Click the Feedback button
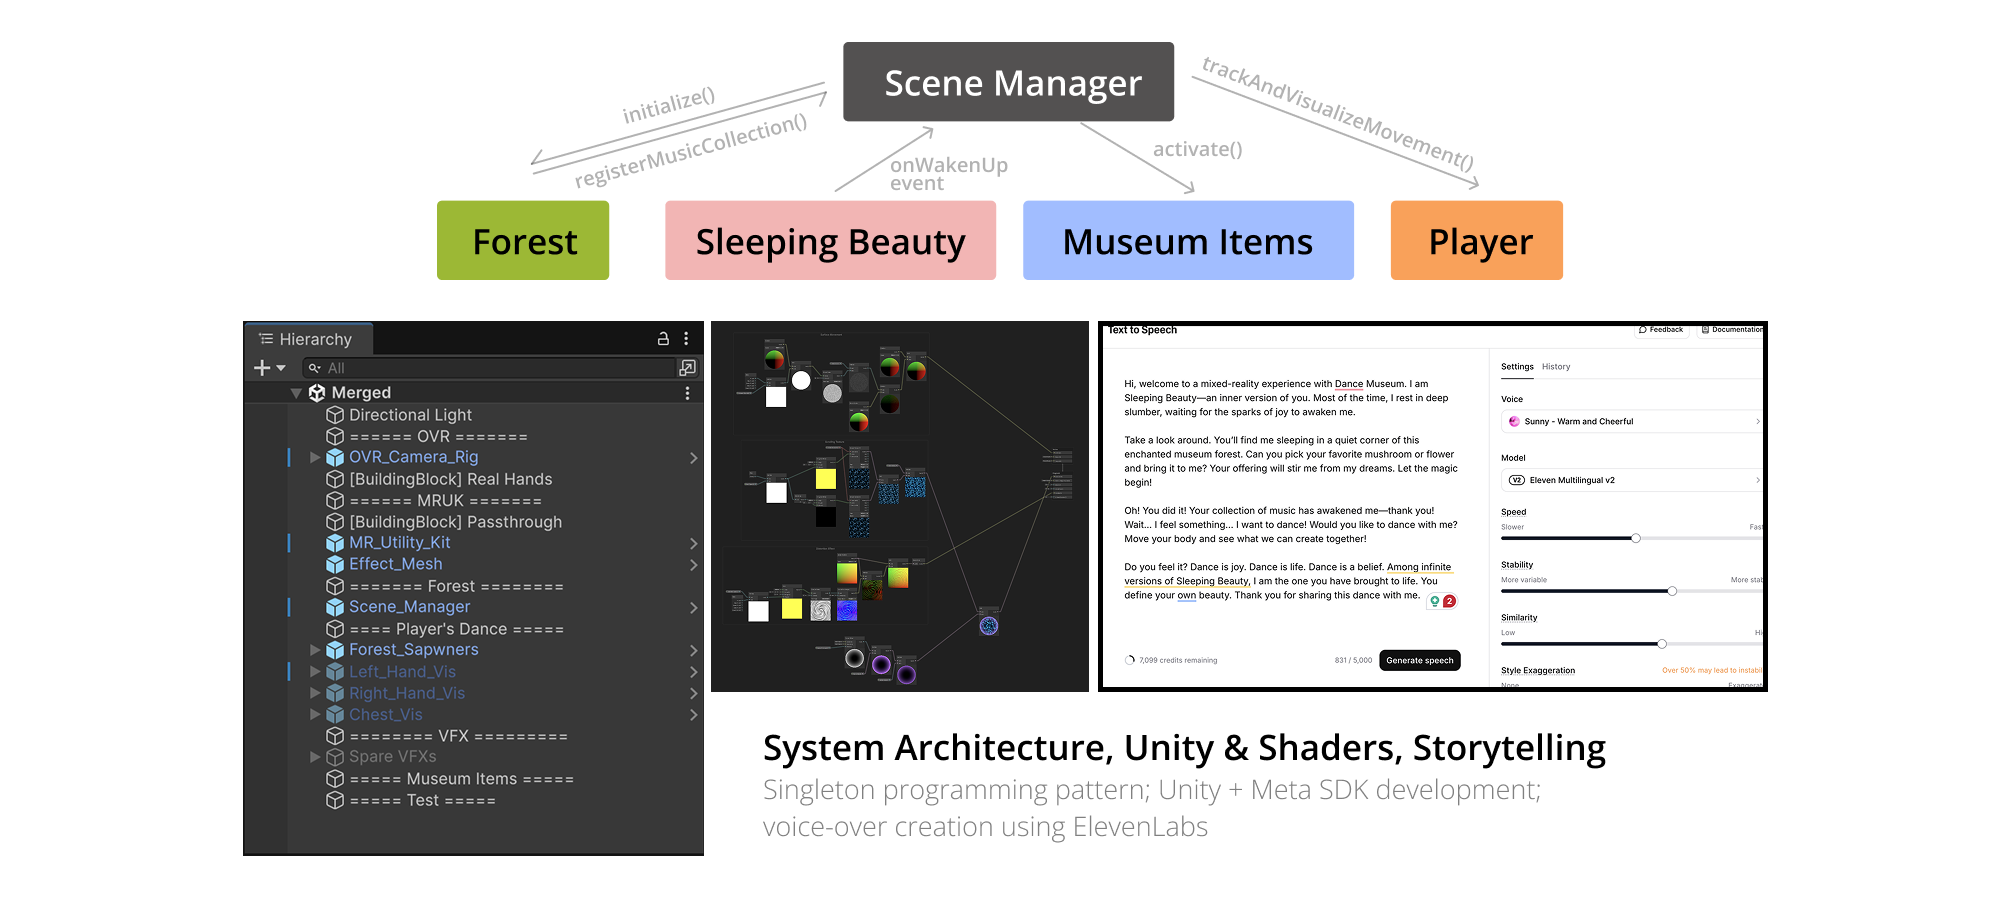The height and width of the screenshot is (903, 2000). tap(1661, 330)
